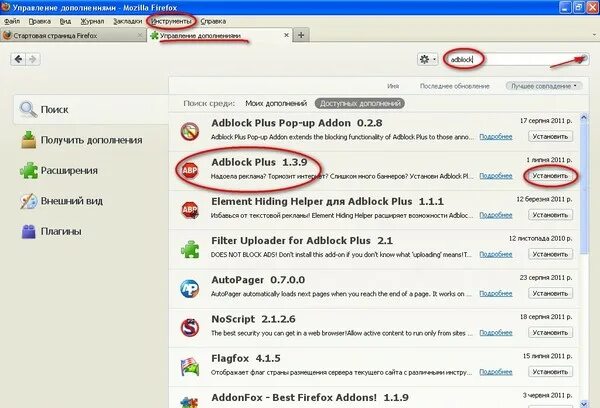Search among Моих дополнений
Image resolution: width=600 pixels, height=408 pixels.
pos(276,103)
